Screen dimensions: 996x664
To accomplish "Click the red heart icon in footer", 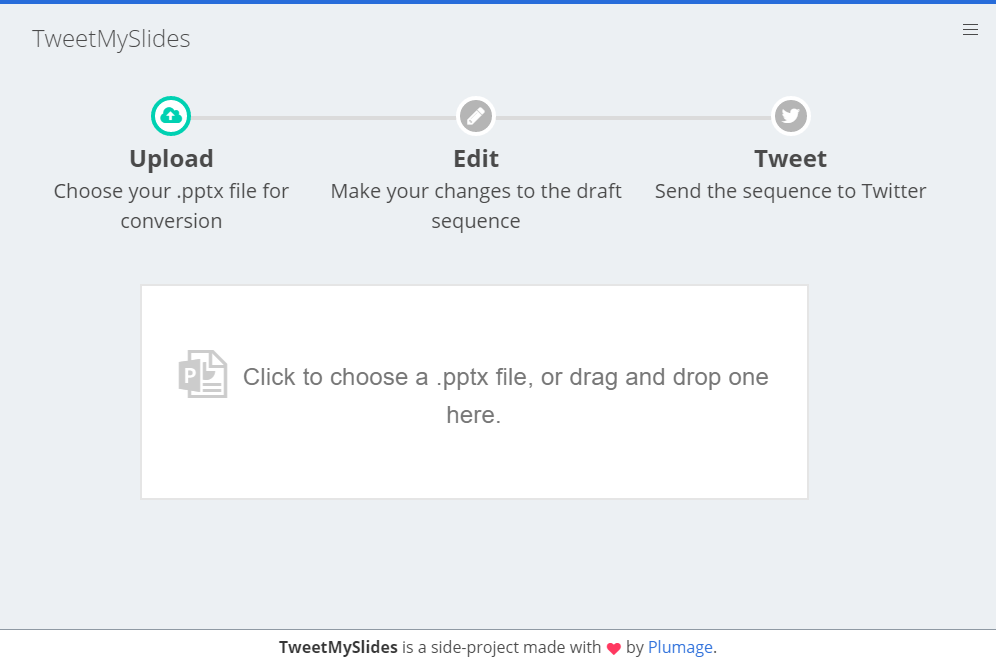I will click(614, 648).
